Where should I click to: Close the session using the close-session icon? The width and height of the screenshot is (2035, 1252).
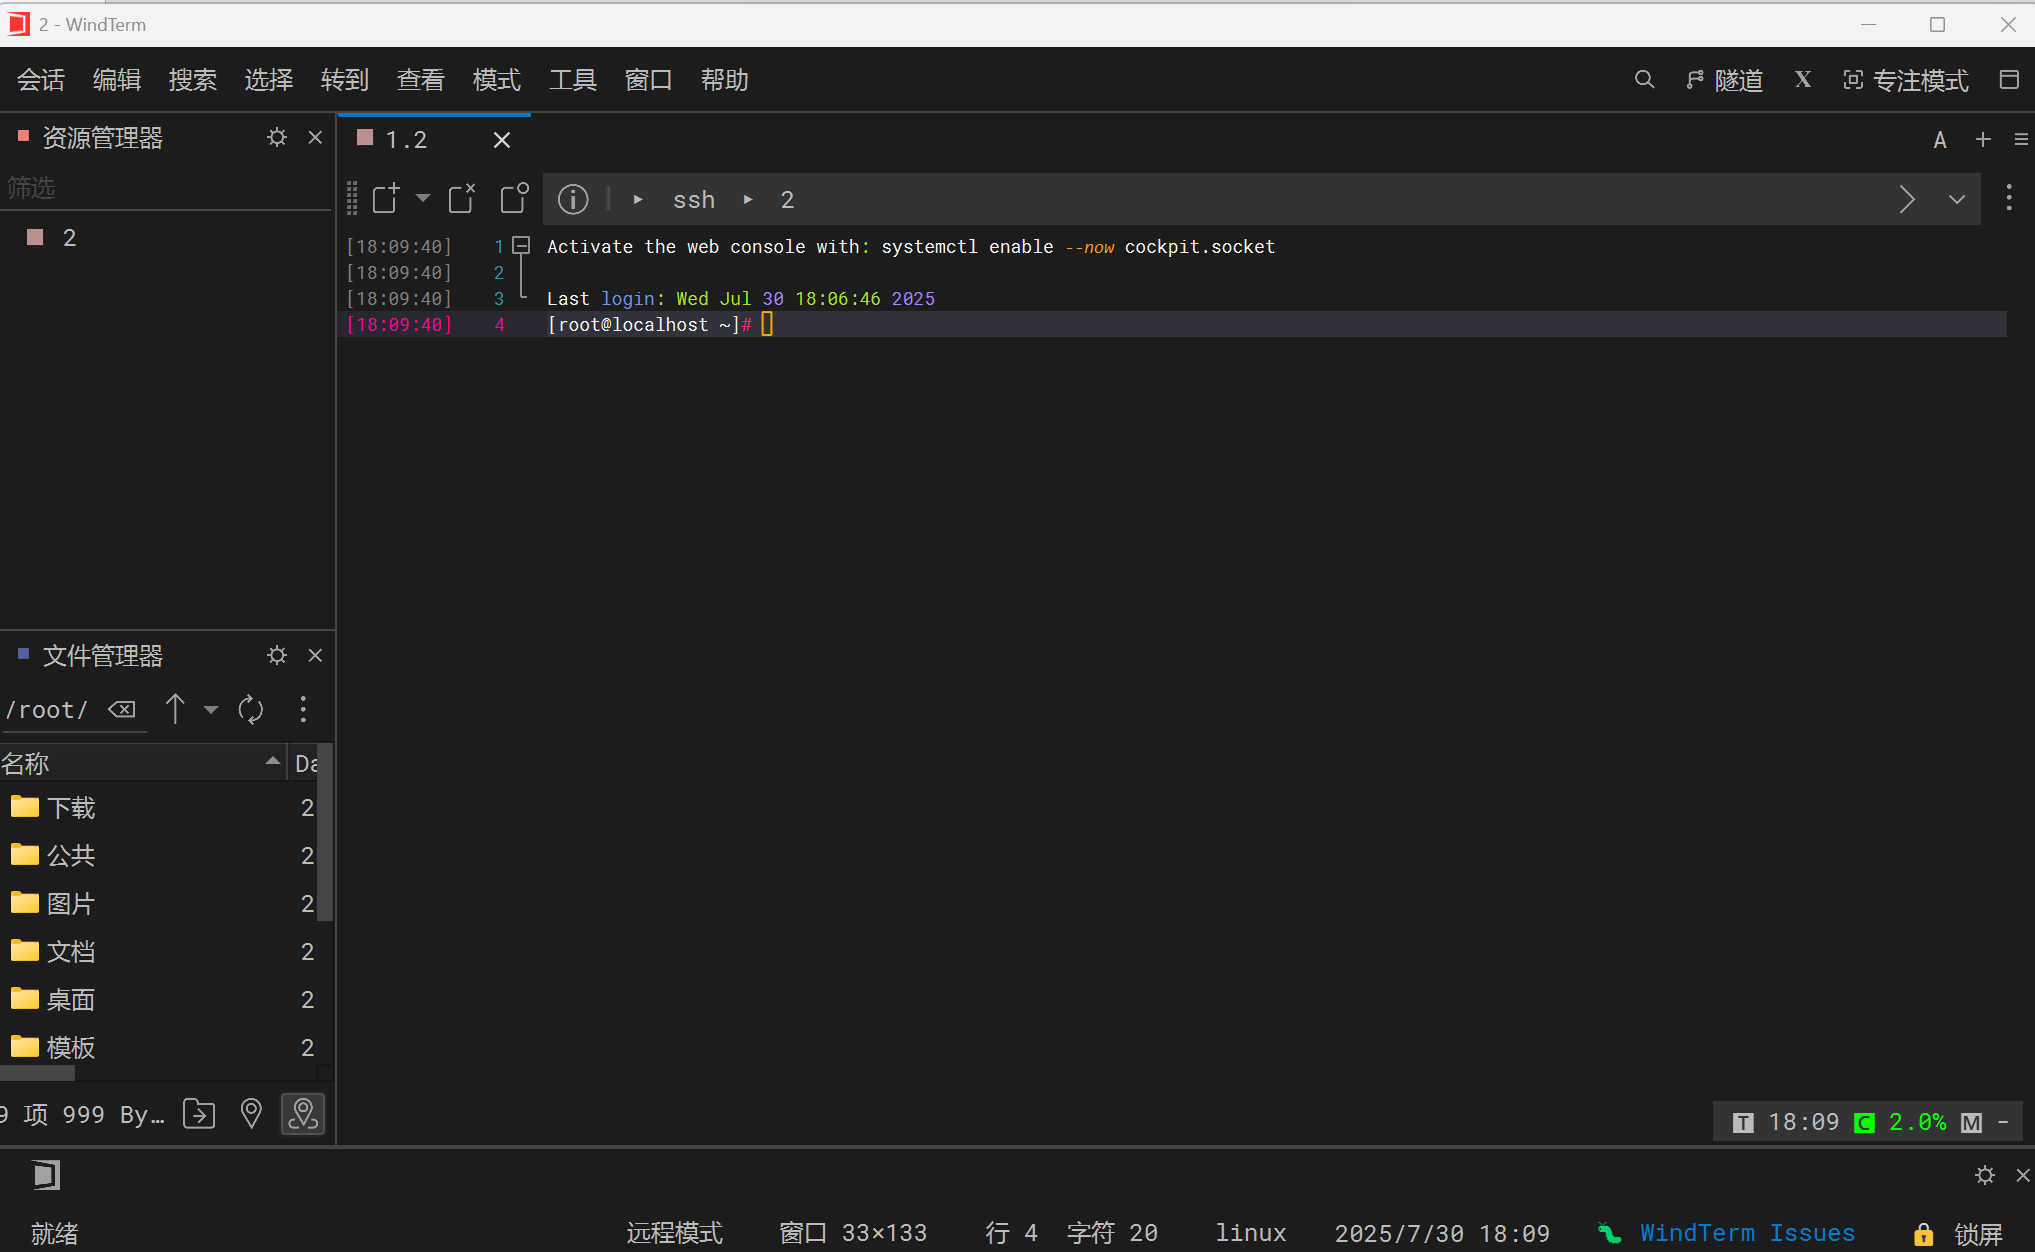pos(461,198)
